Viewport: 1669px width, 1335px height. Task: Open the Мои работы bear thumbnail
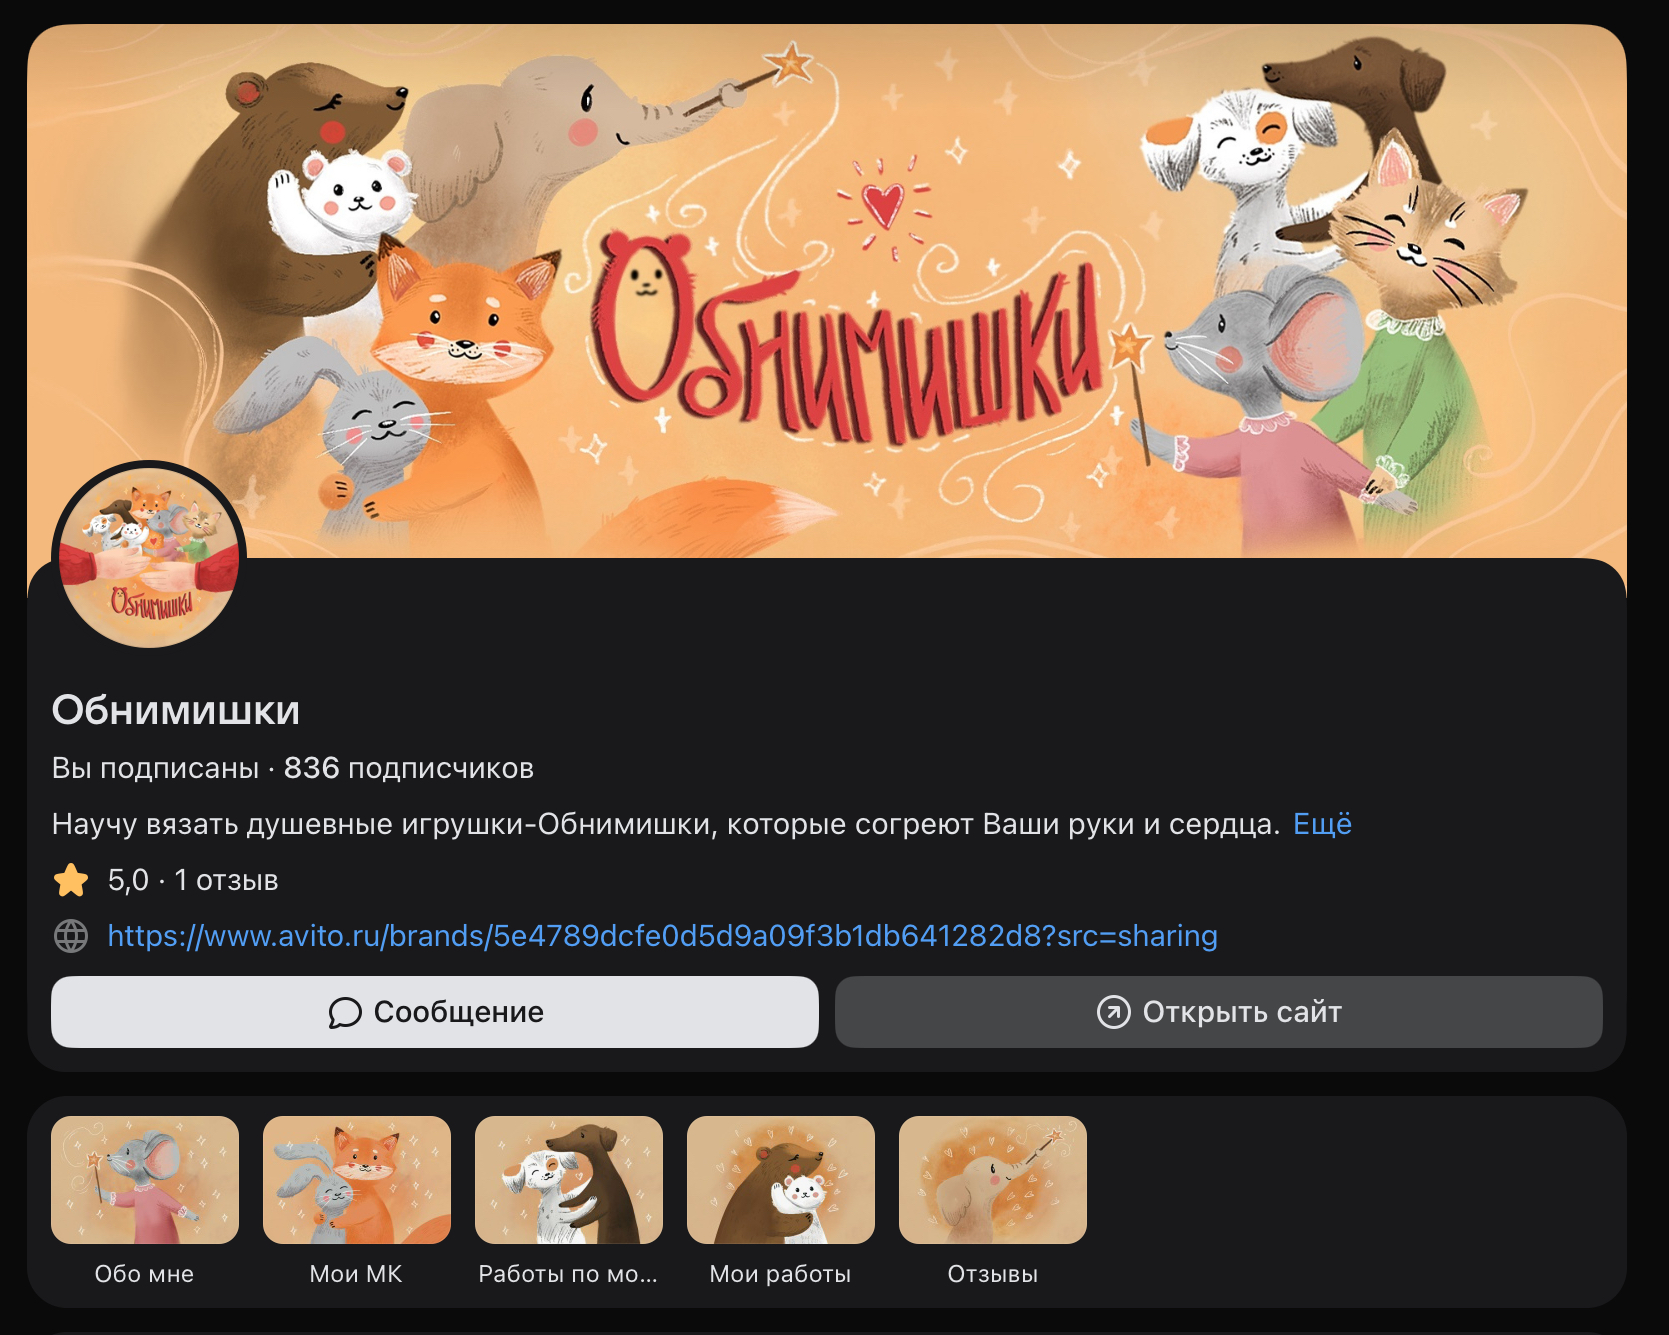click(x=781, y=1180)
